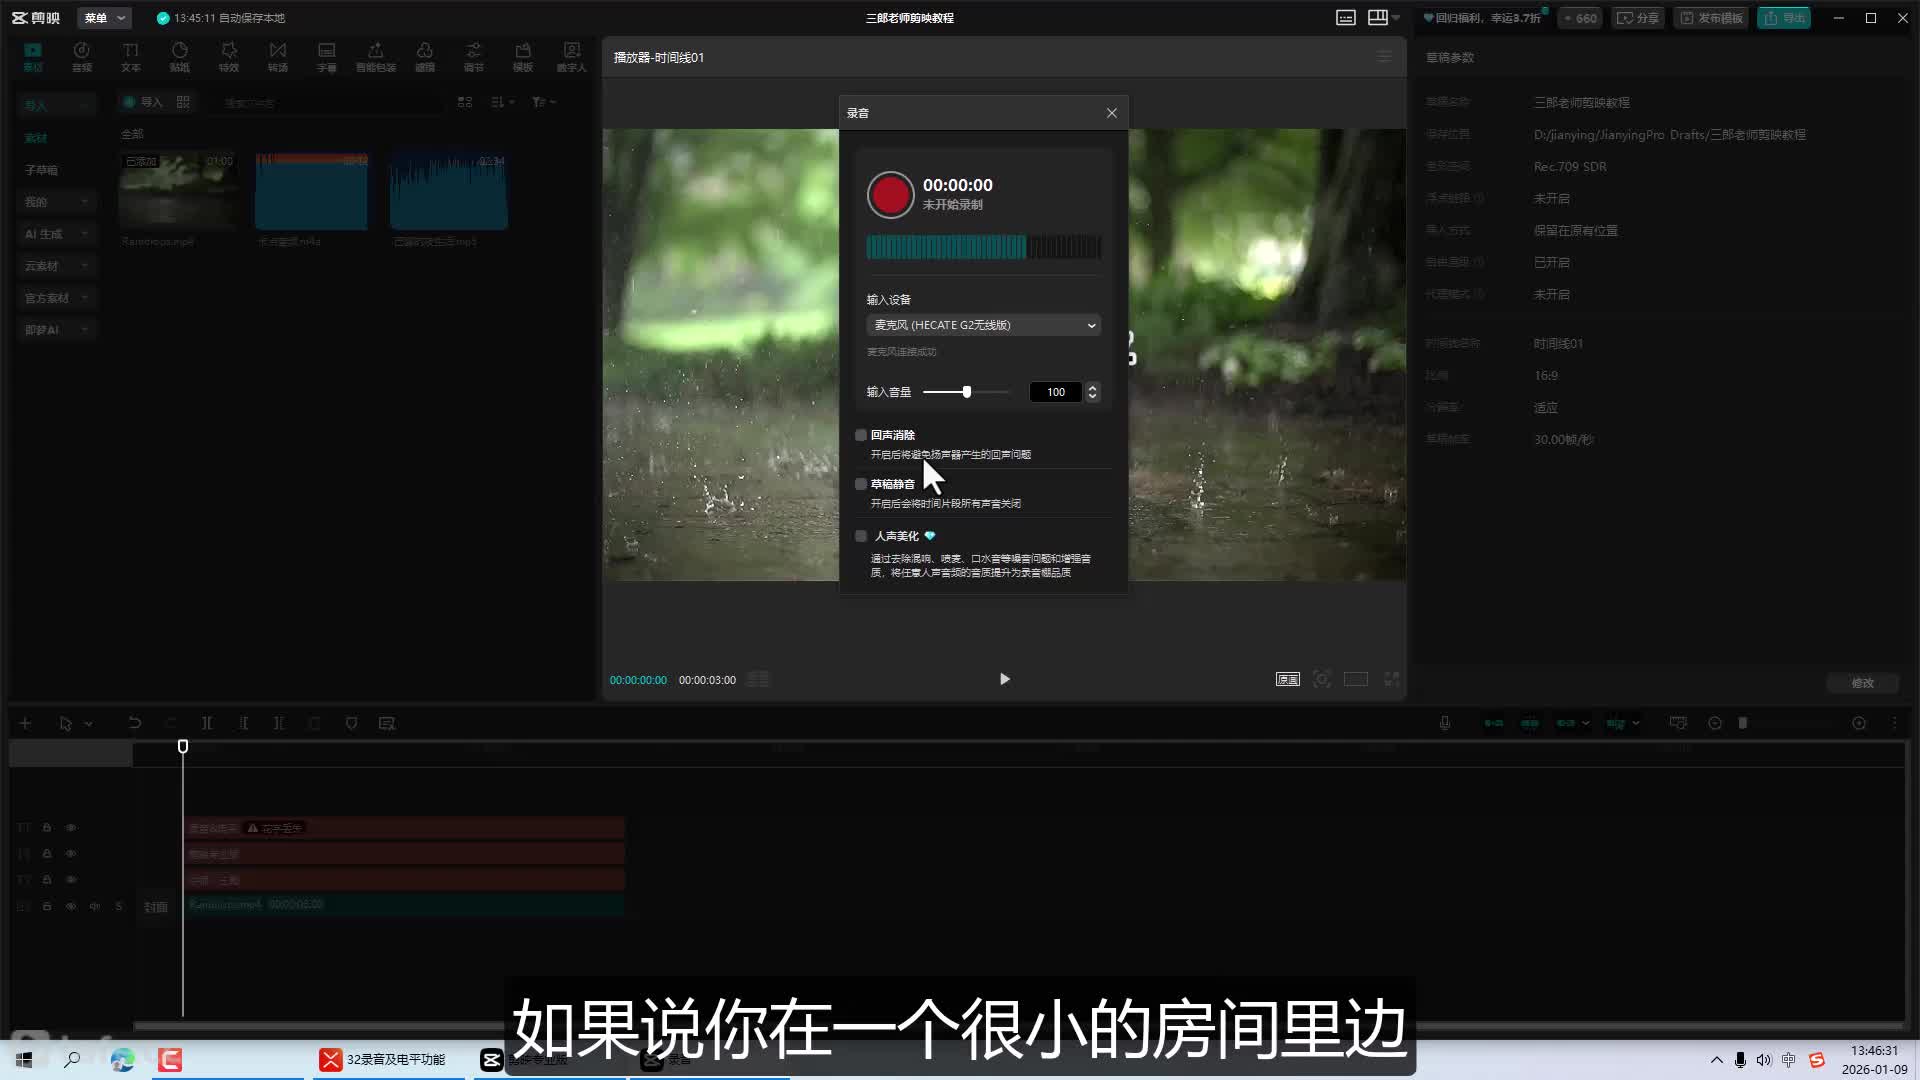Viewport: 1920px width, 1080px height.
Task: Click the 输入音量 input volume slider
Action: coord(966,392)
